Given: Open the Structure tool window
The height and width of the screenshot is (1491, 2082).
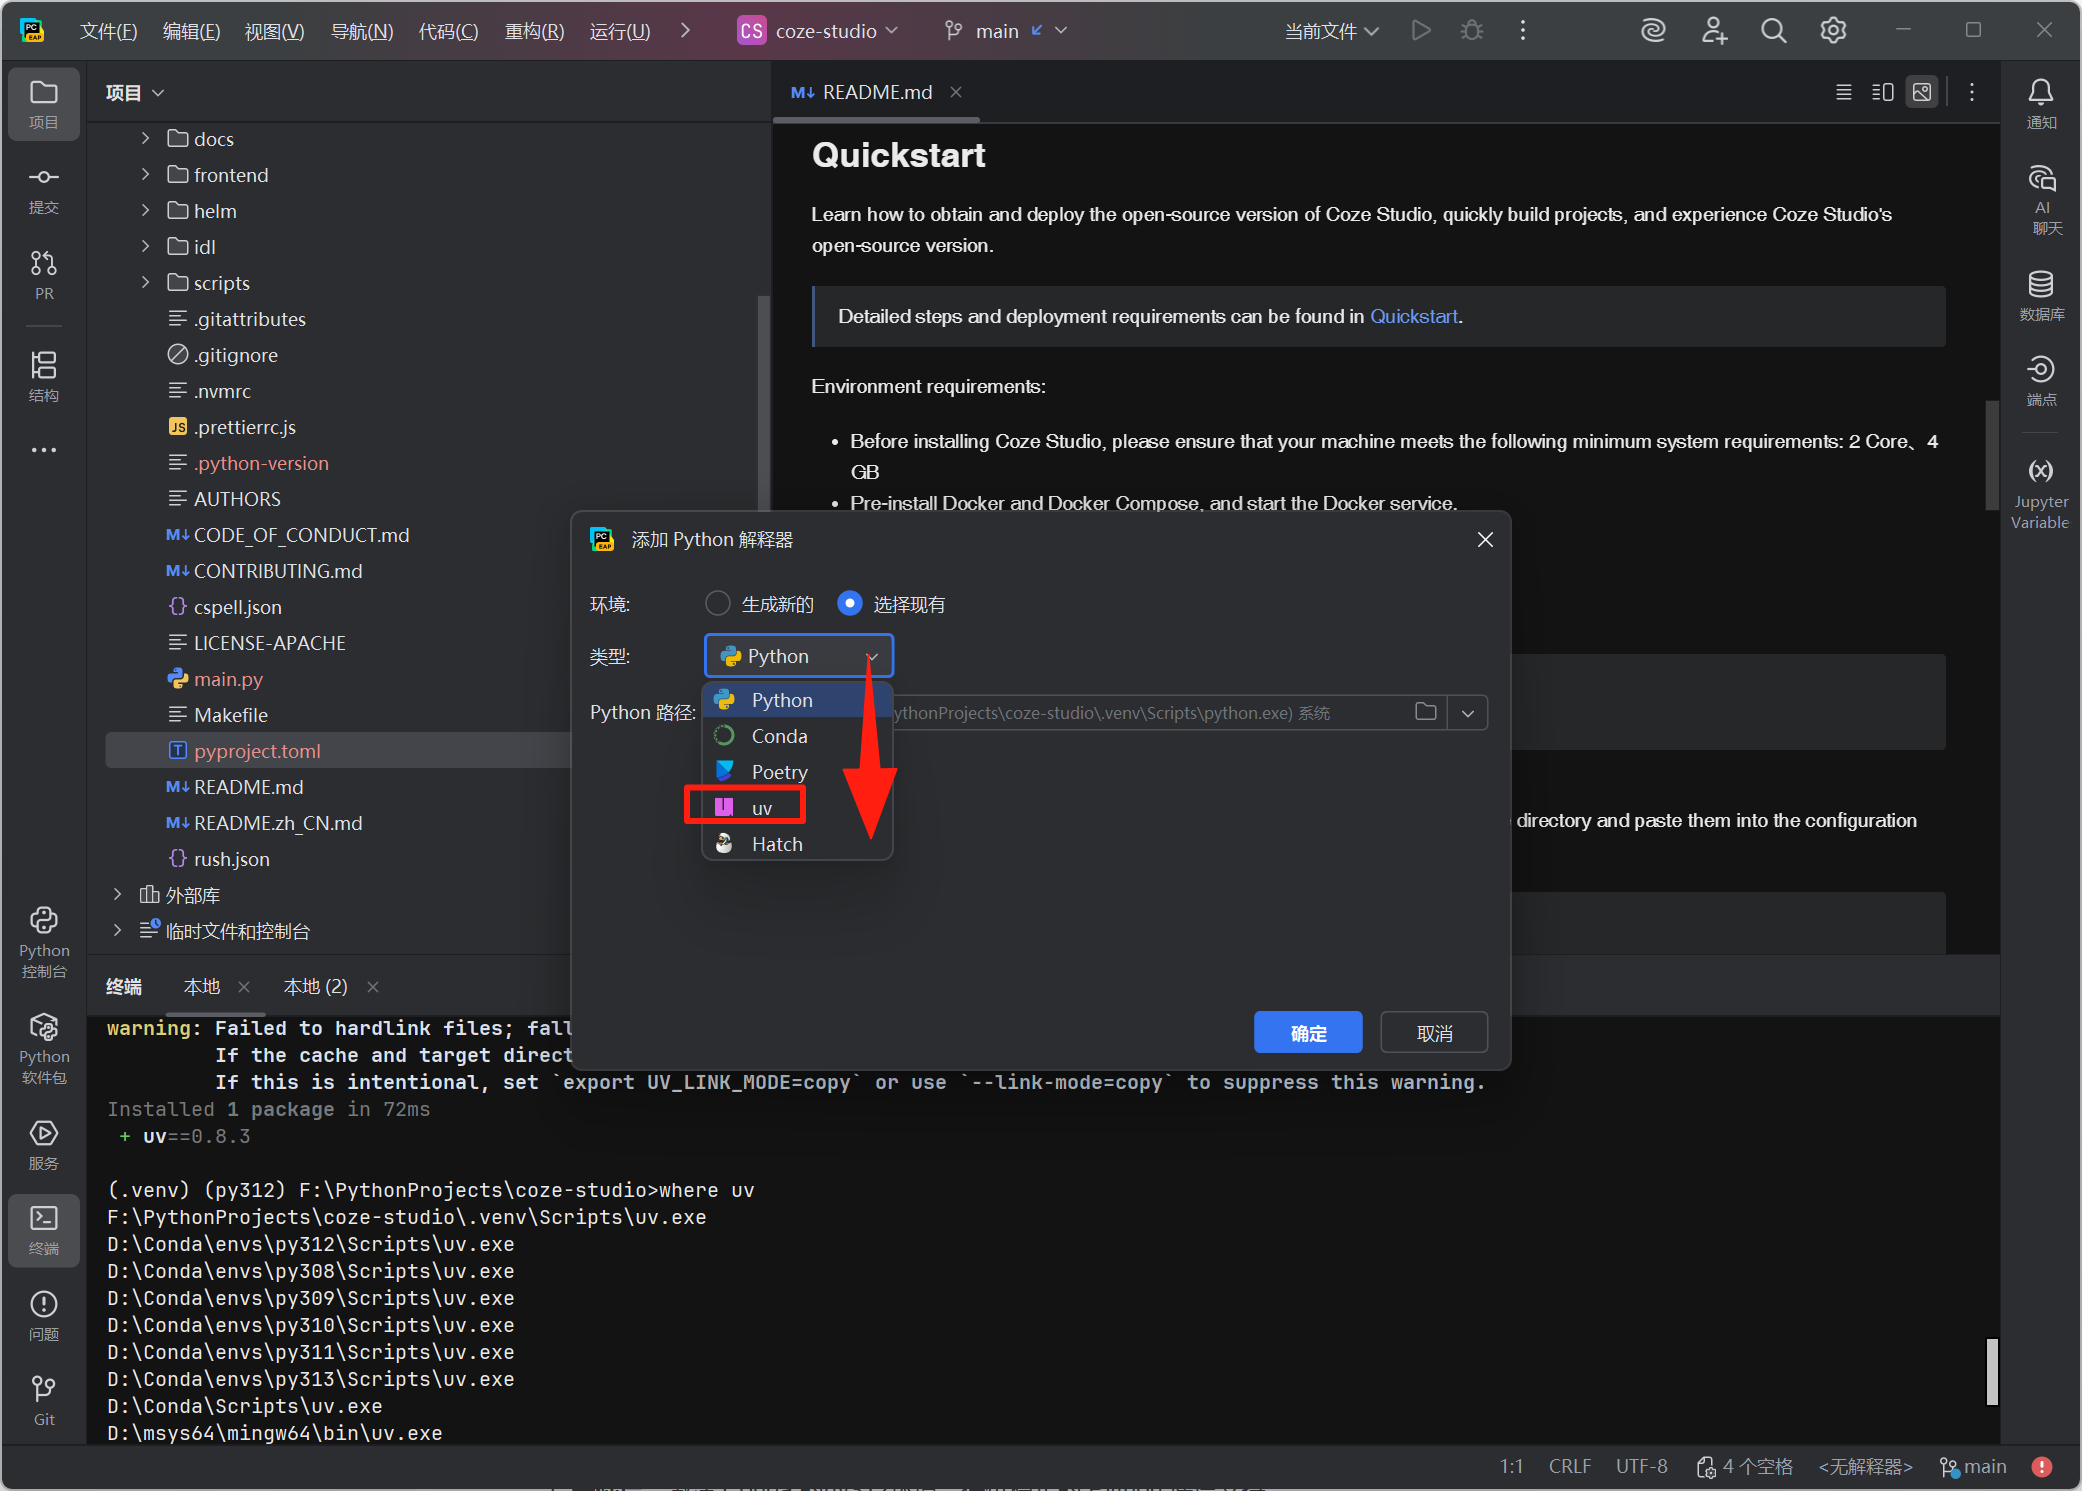Looking at the screenshot, I should 44,376.
